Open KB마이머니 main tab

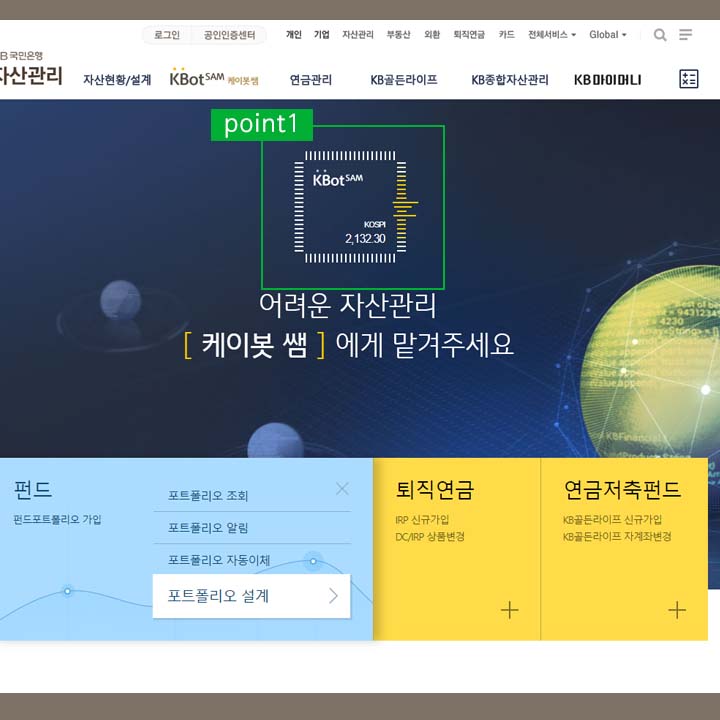(x=608, y=80)
